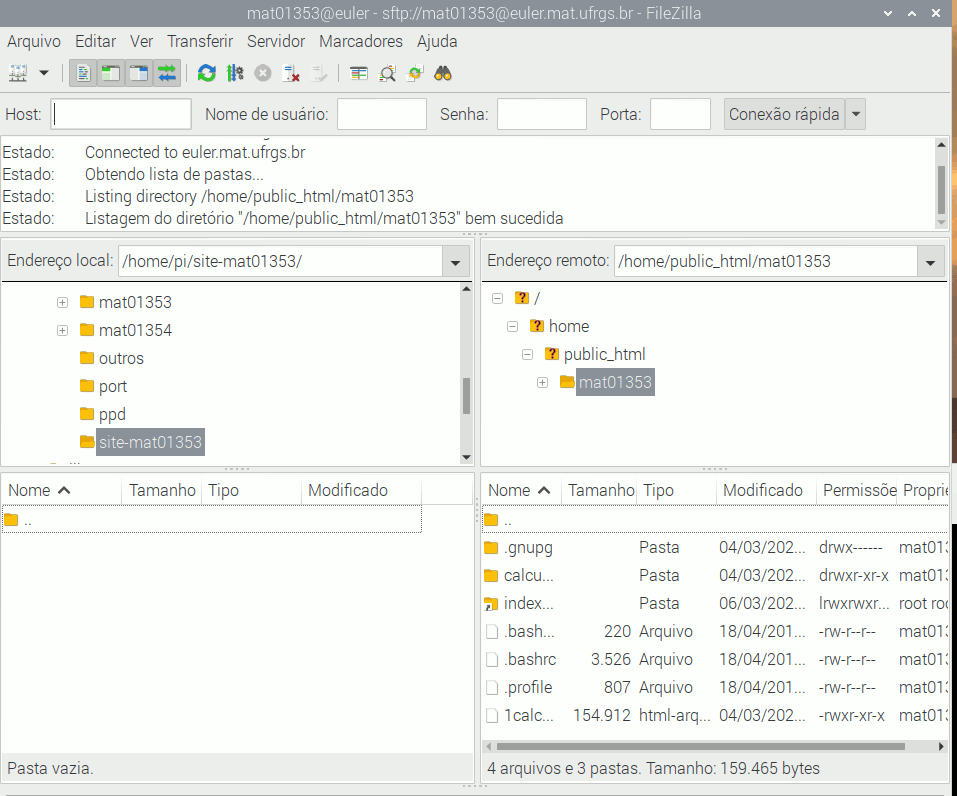Open the Marcadores menu

pyautogui.click(x=360, y=41)
